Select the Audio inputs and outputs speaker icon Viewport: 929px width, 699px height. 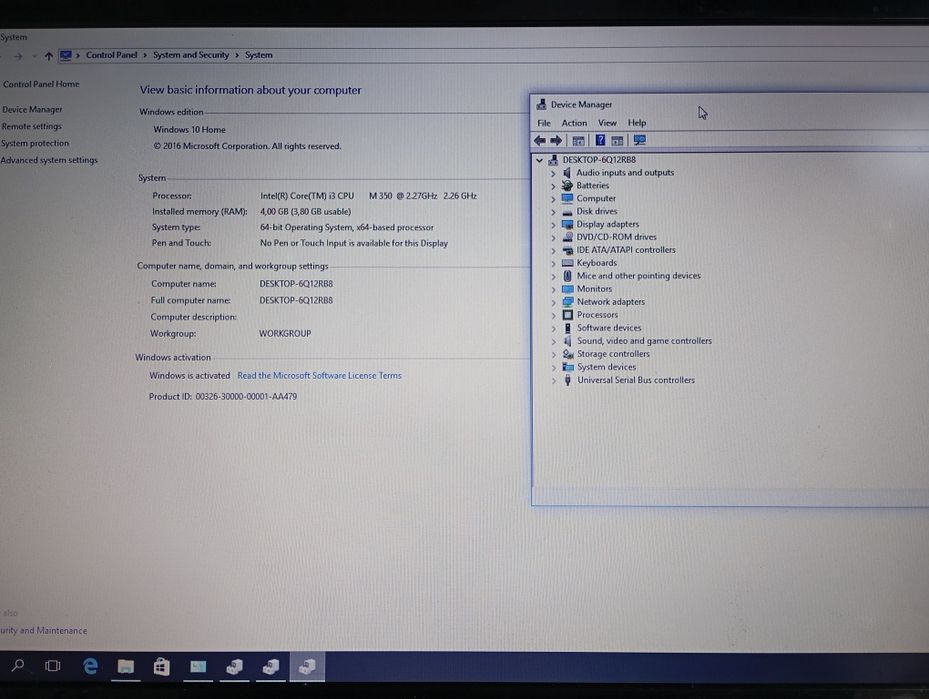pyautogui.click(x=567, y=172)
